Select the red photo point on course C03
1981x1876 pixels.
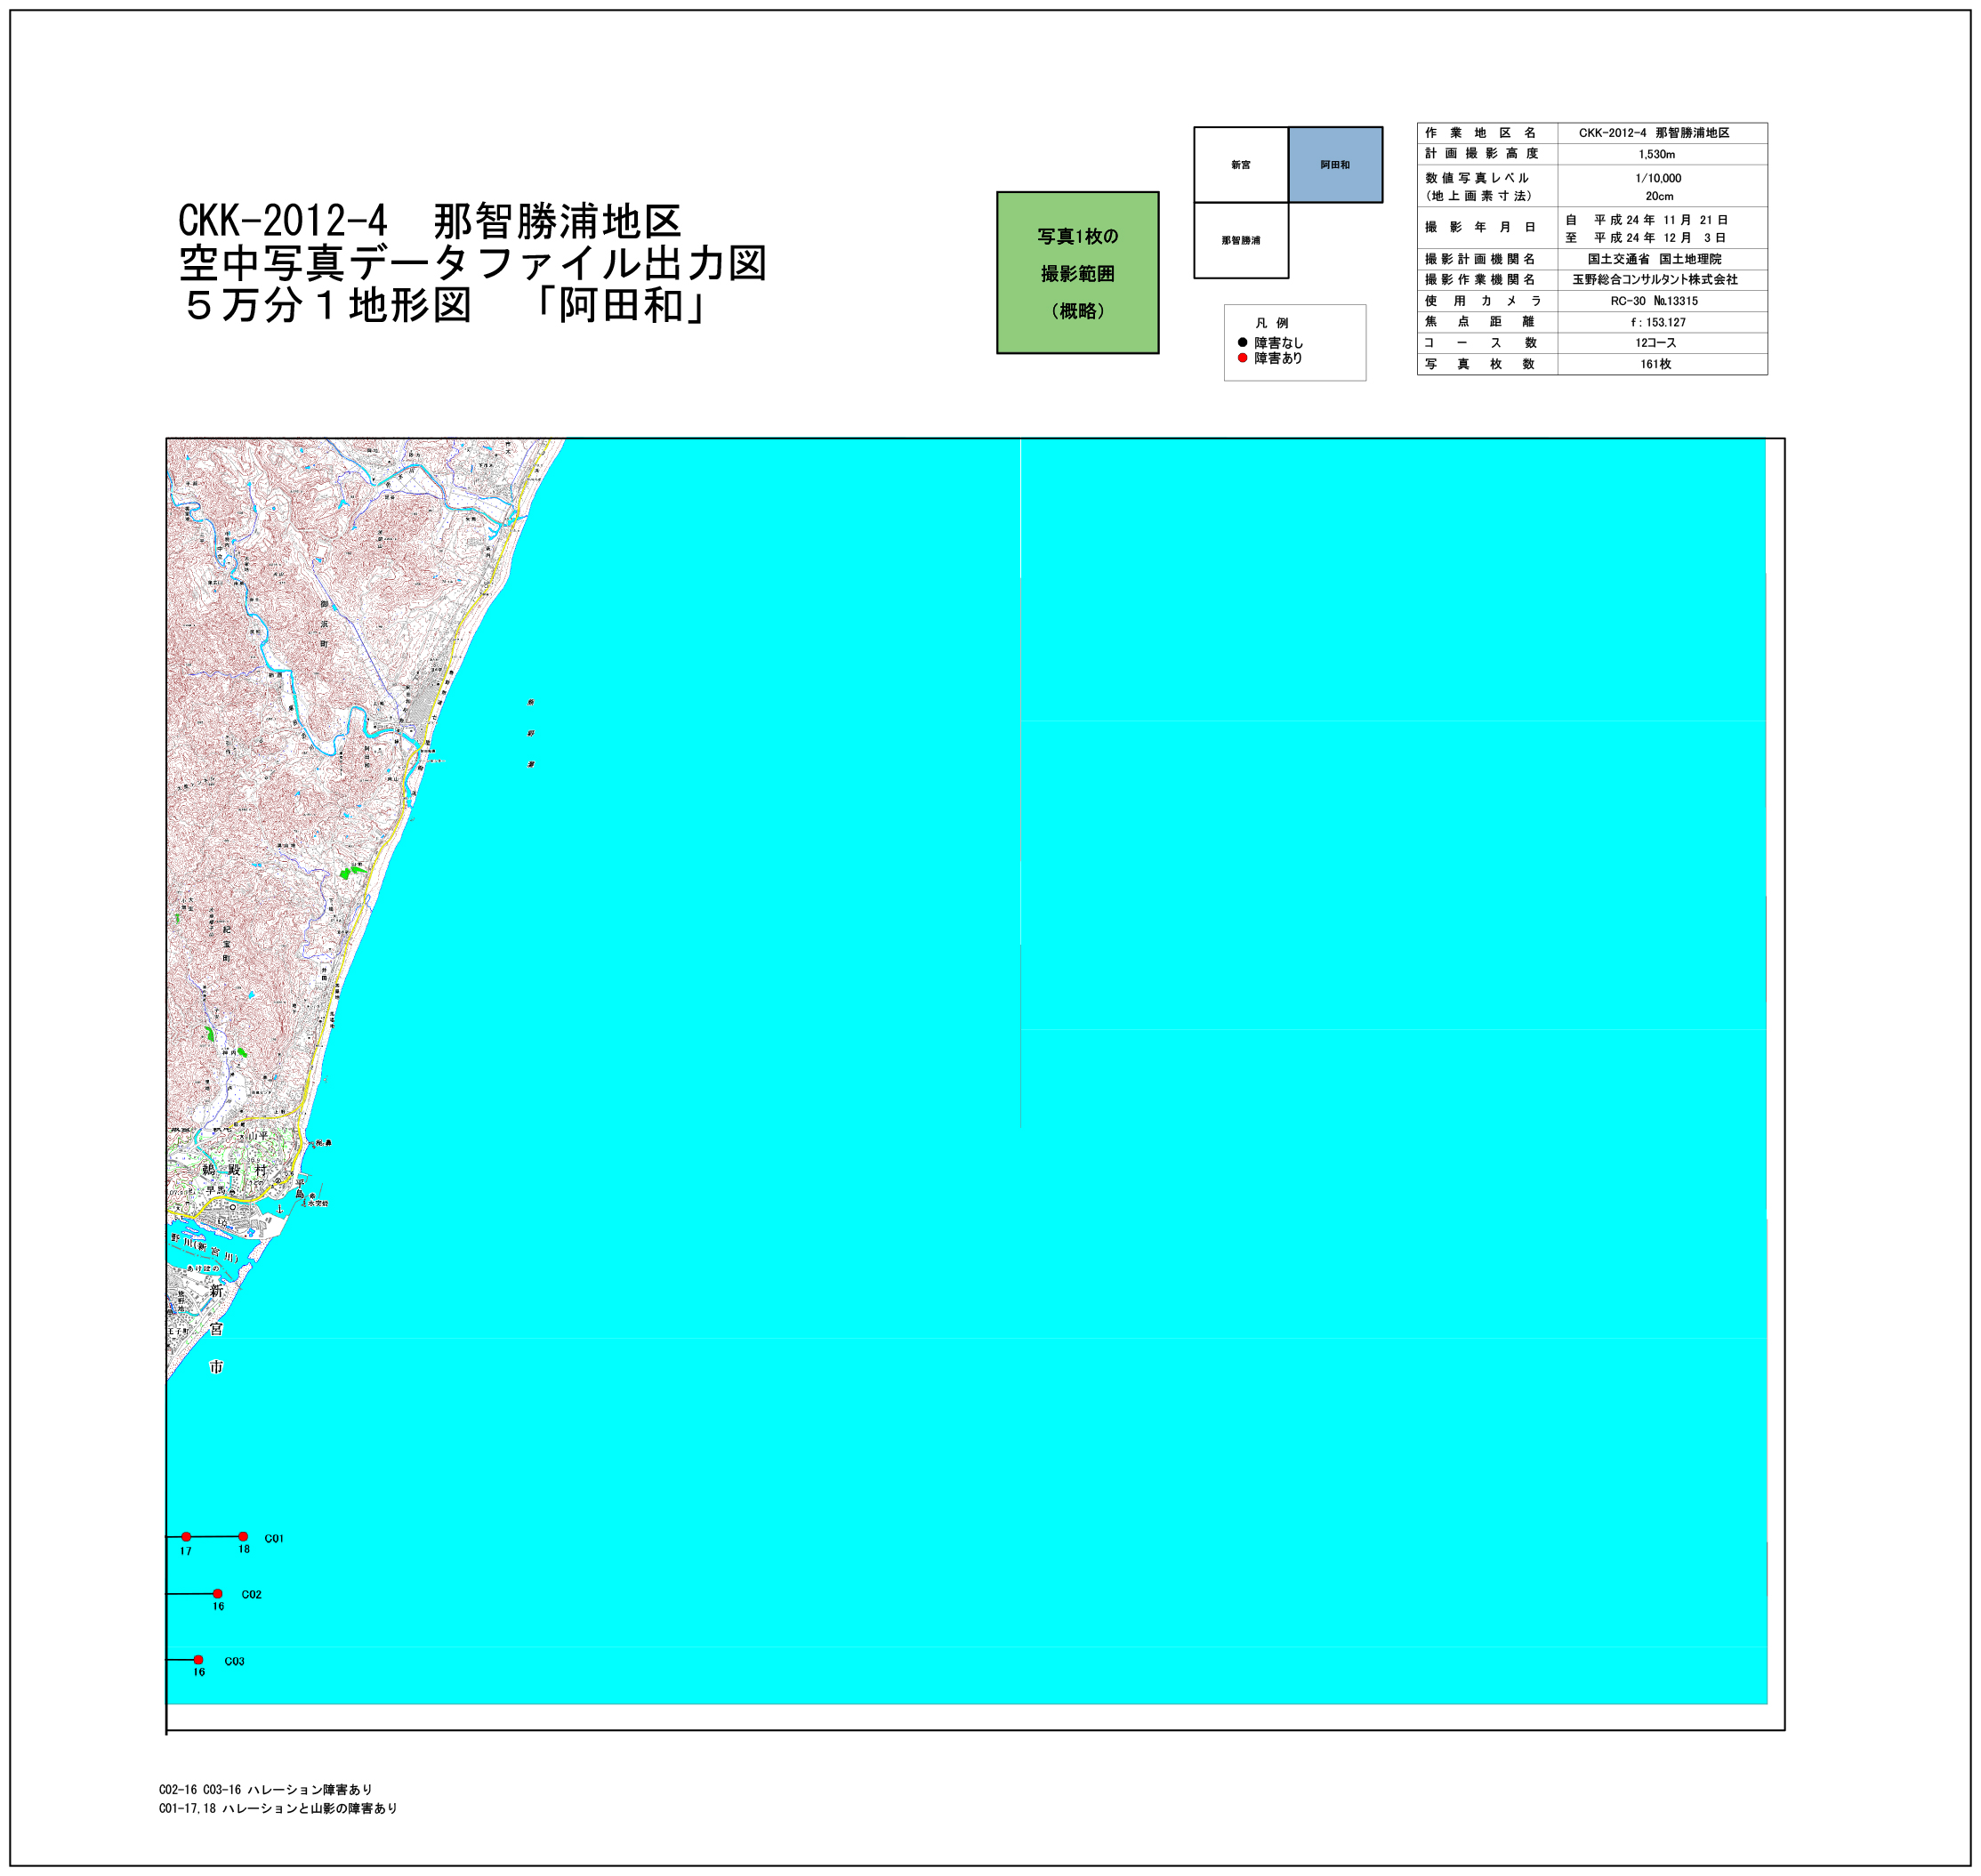click(198, 1659)
